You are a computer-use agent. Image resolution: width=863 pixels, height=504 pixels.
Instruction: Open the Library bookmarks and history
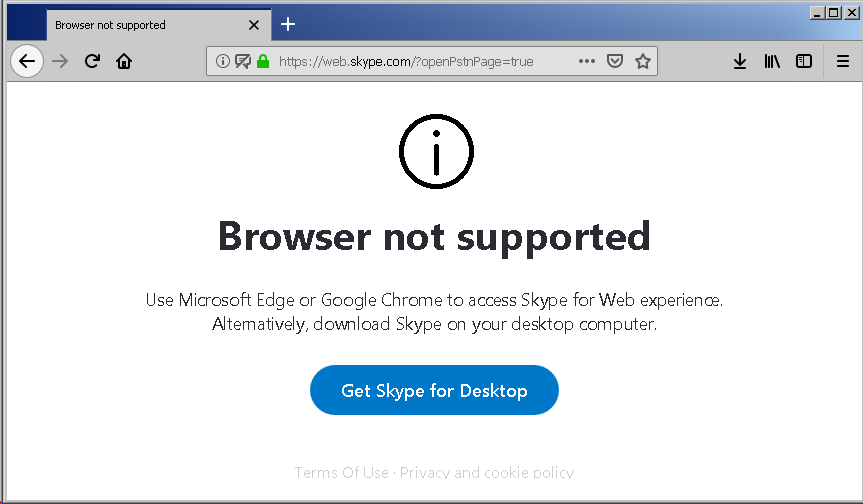pyautogui.click(x=772, y=61)
